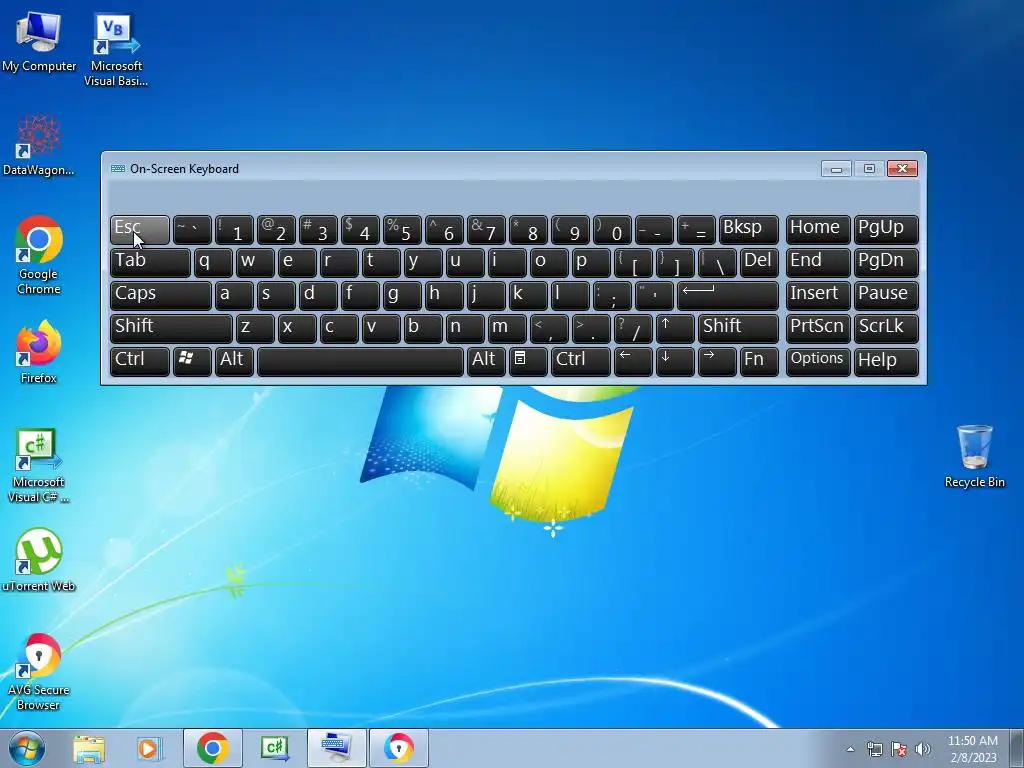The width and height of the screenshot is (1024, 768).
Task: Click the Tab key
Action: click(x=150, y=263)
